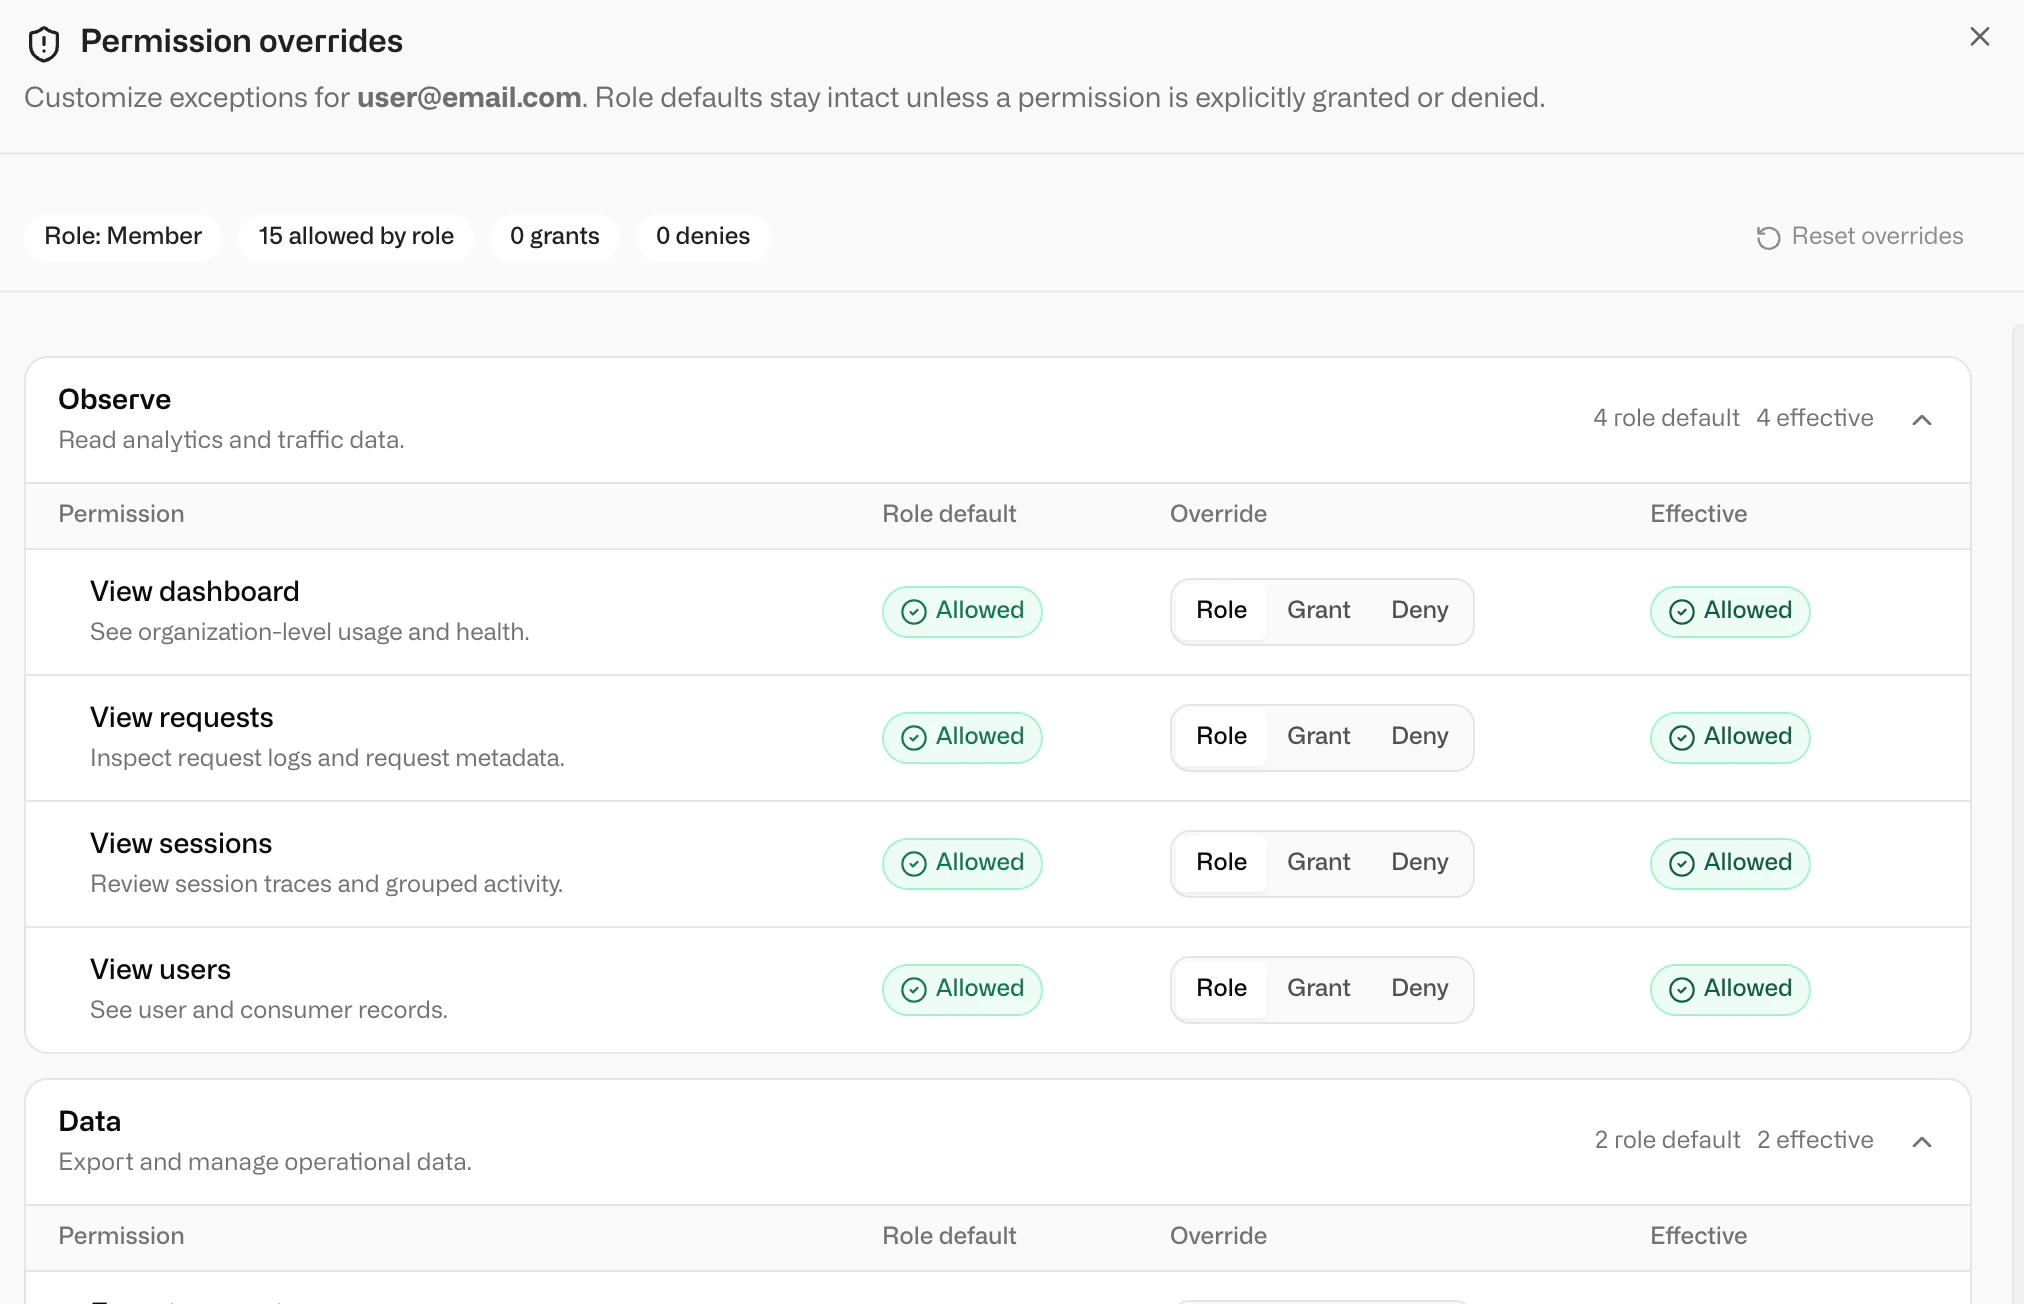
Task: Click the 0 grants chip
Action: [x=555, y=237]
